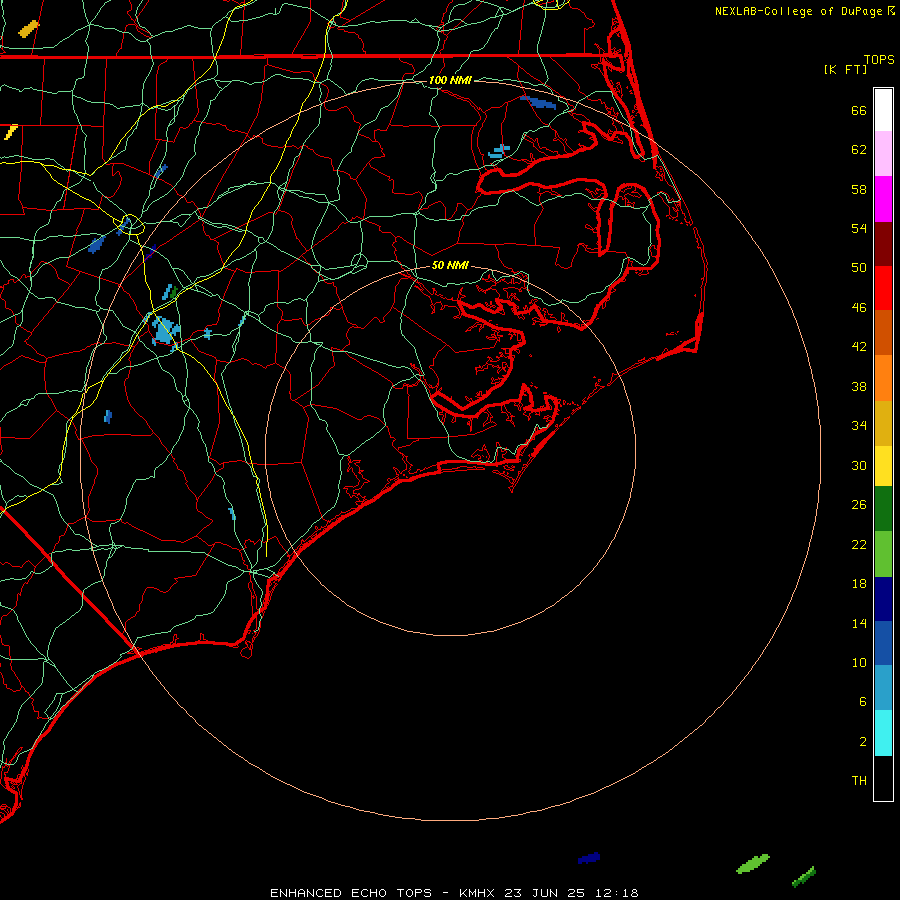Image resolution: width=900 pixels, height=900 pixels.
Task: Click the dark orange 42 kft swatch
Action: tap(883, 333)
